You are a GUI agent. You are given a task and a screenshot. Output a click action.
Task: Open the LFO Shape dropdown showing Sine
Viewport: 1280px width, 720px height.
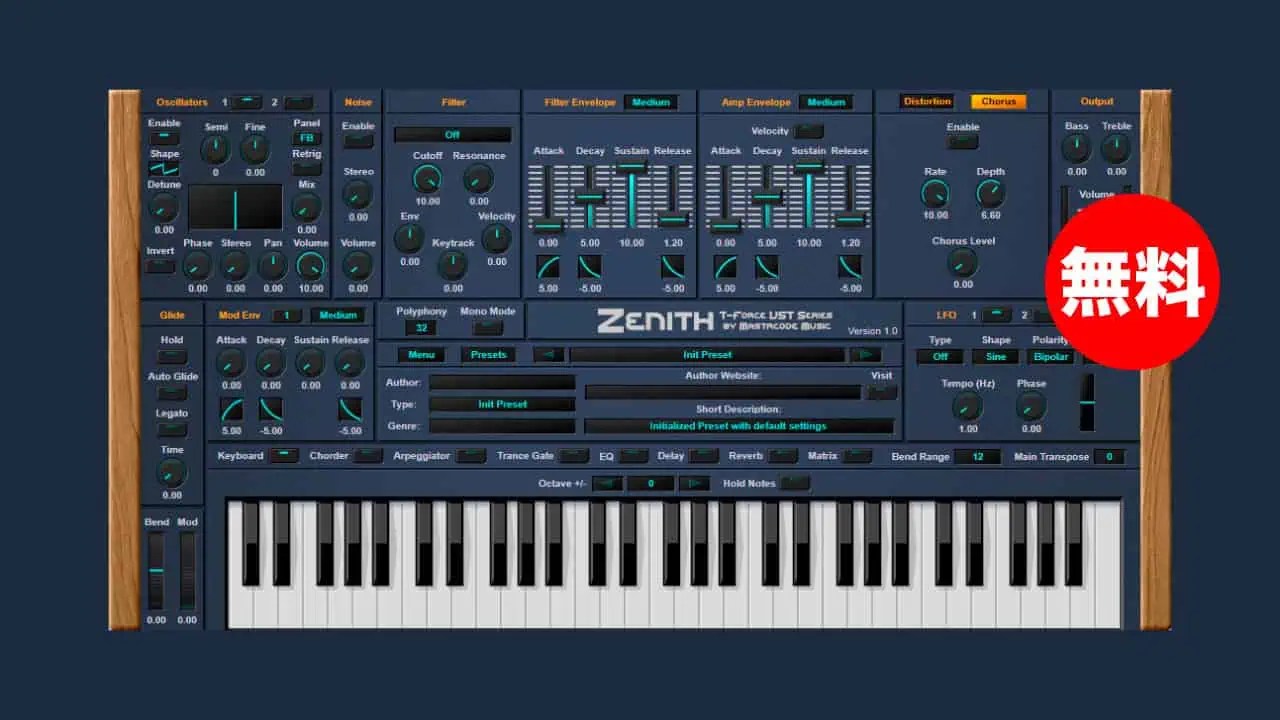[x=995, y=357]
